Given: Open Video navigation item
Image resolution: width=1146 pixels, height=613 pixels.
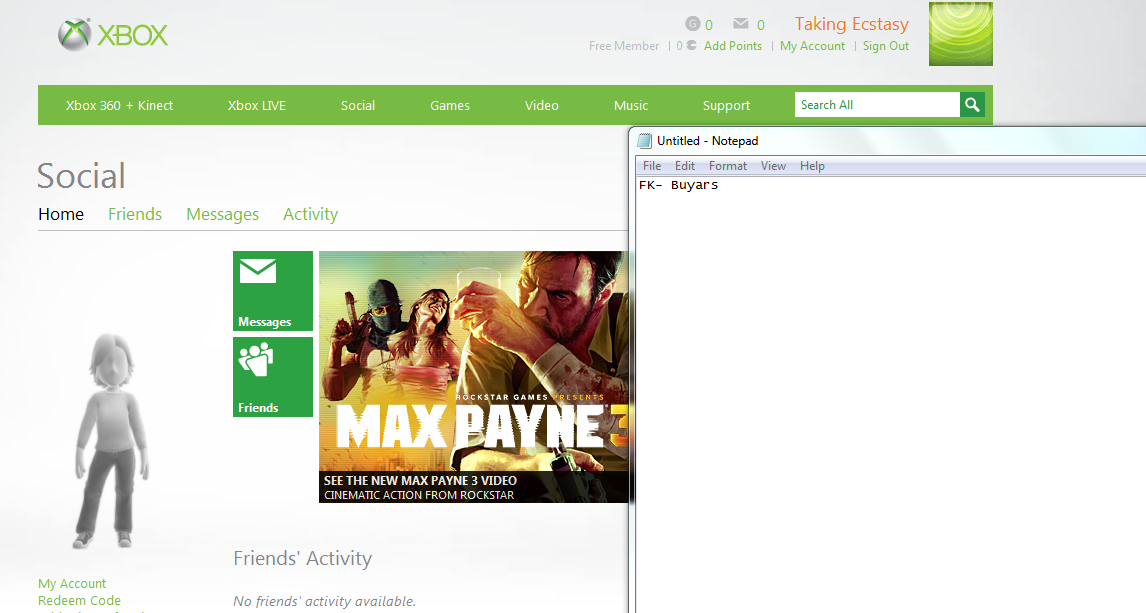Looking at the screenshot, I should click(x=542, y=105).
